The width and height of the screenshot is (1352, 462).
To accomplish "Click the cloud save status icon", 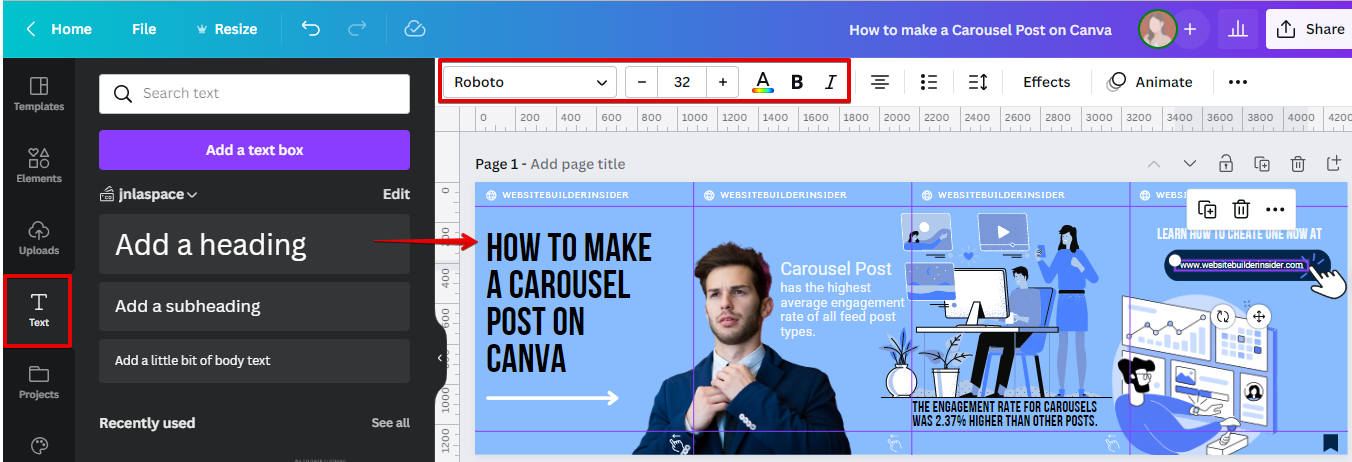I will (415, 29).
